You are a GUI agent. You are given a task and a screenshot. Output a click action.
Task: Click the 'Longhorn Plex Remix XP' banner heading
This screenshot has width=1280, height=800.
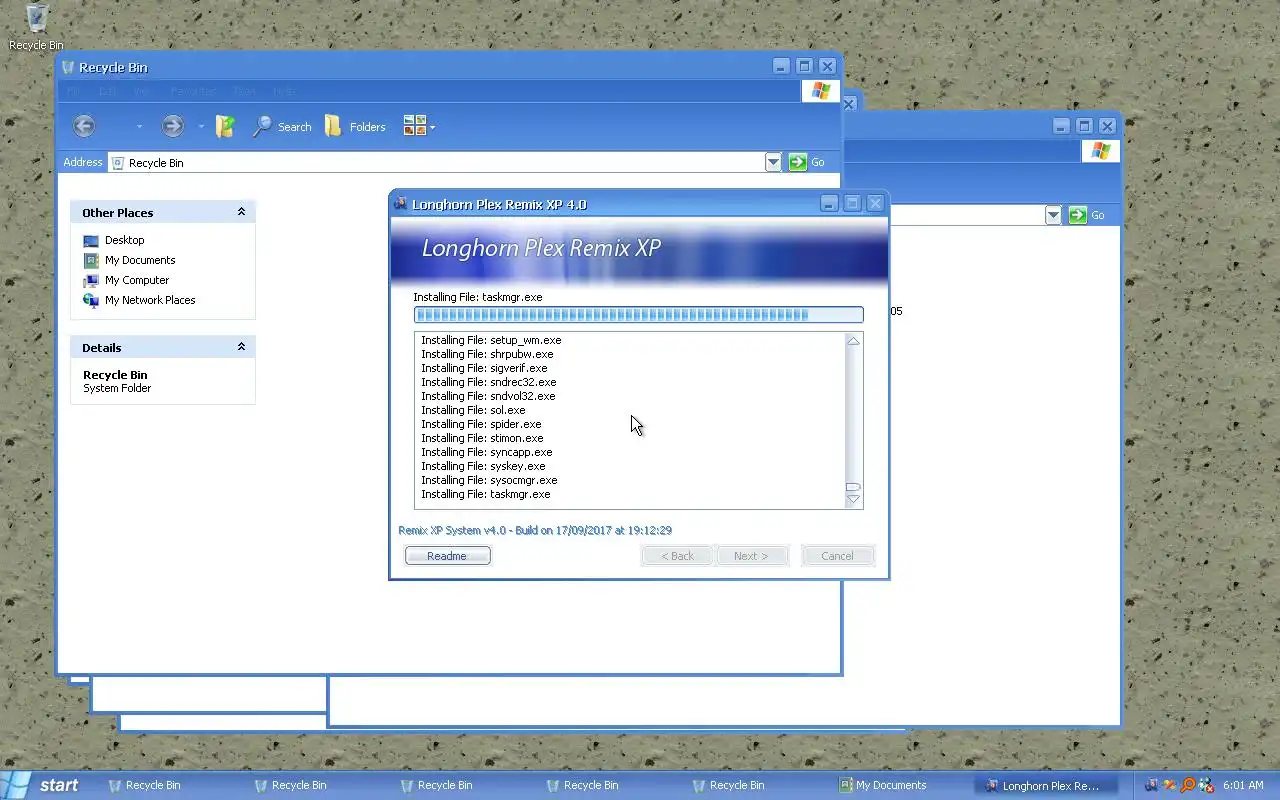pyautogui.click(x=541, y=248)
